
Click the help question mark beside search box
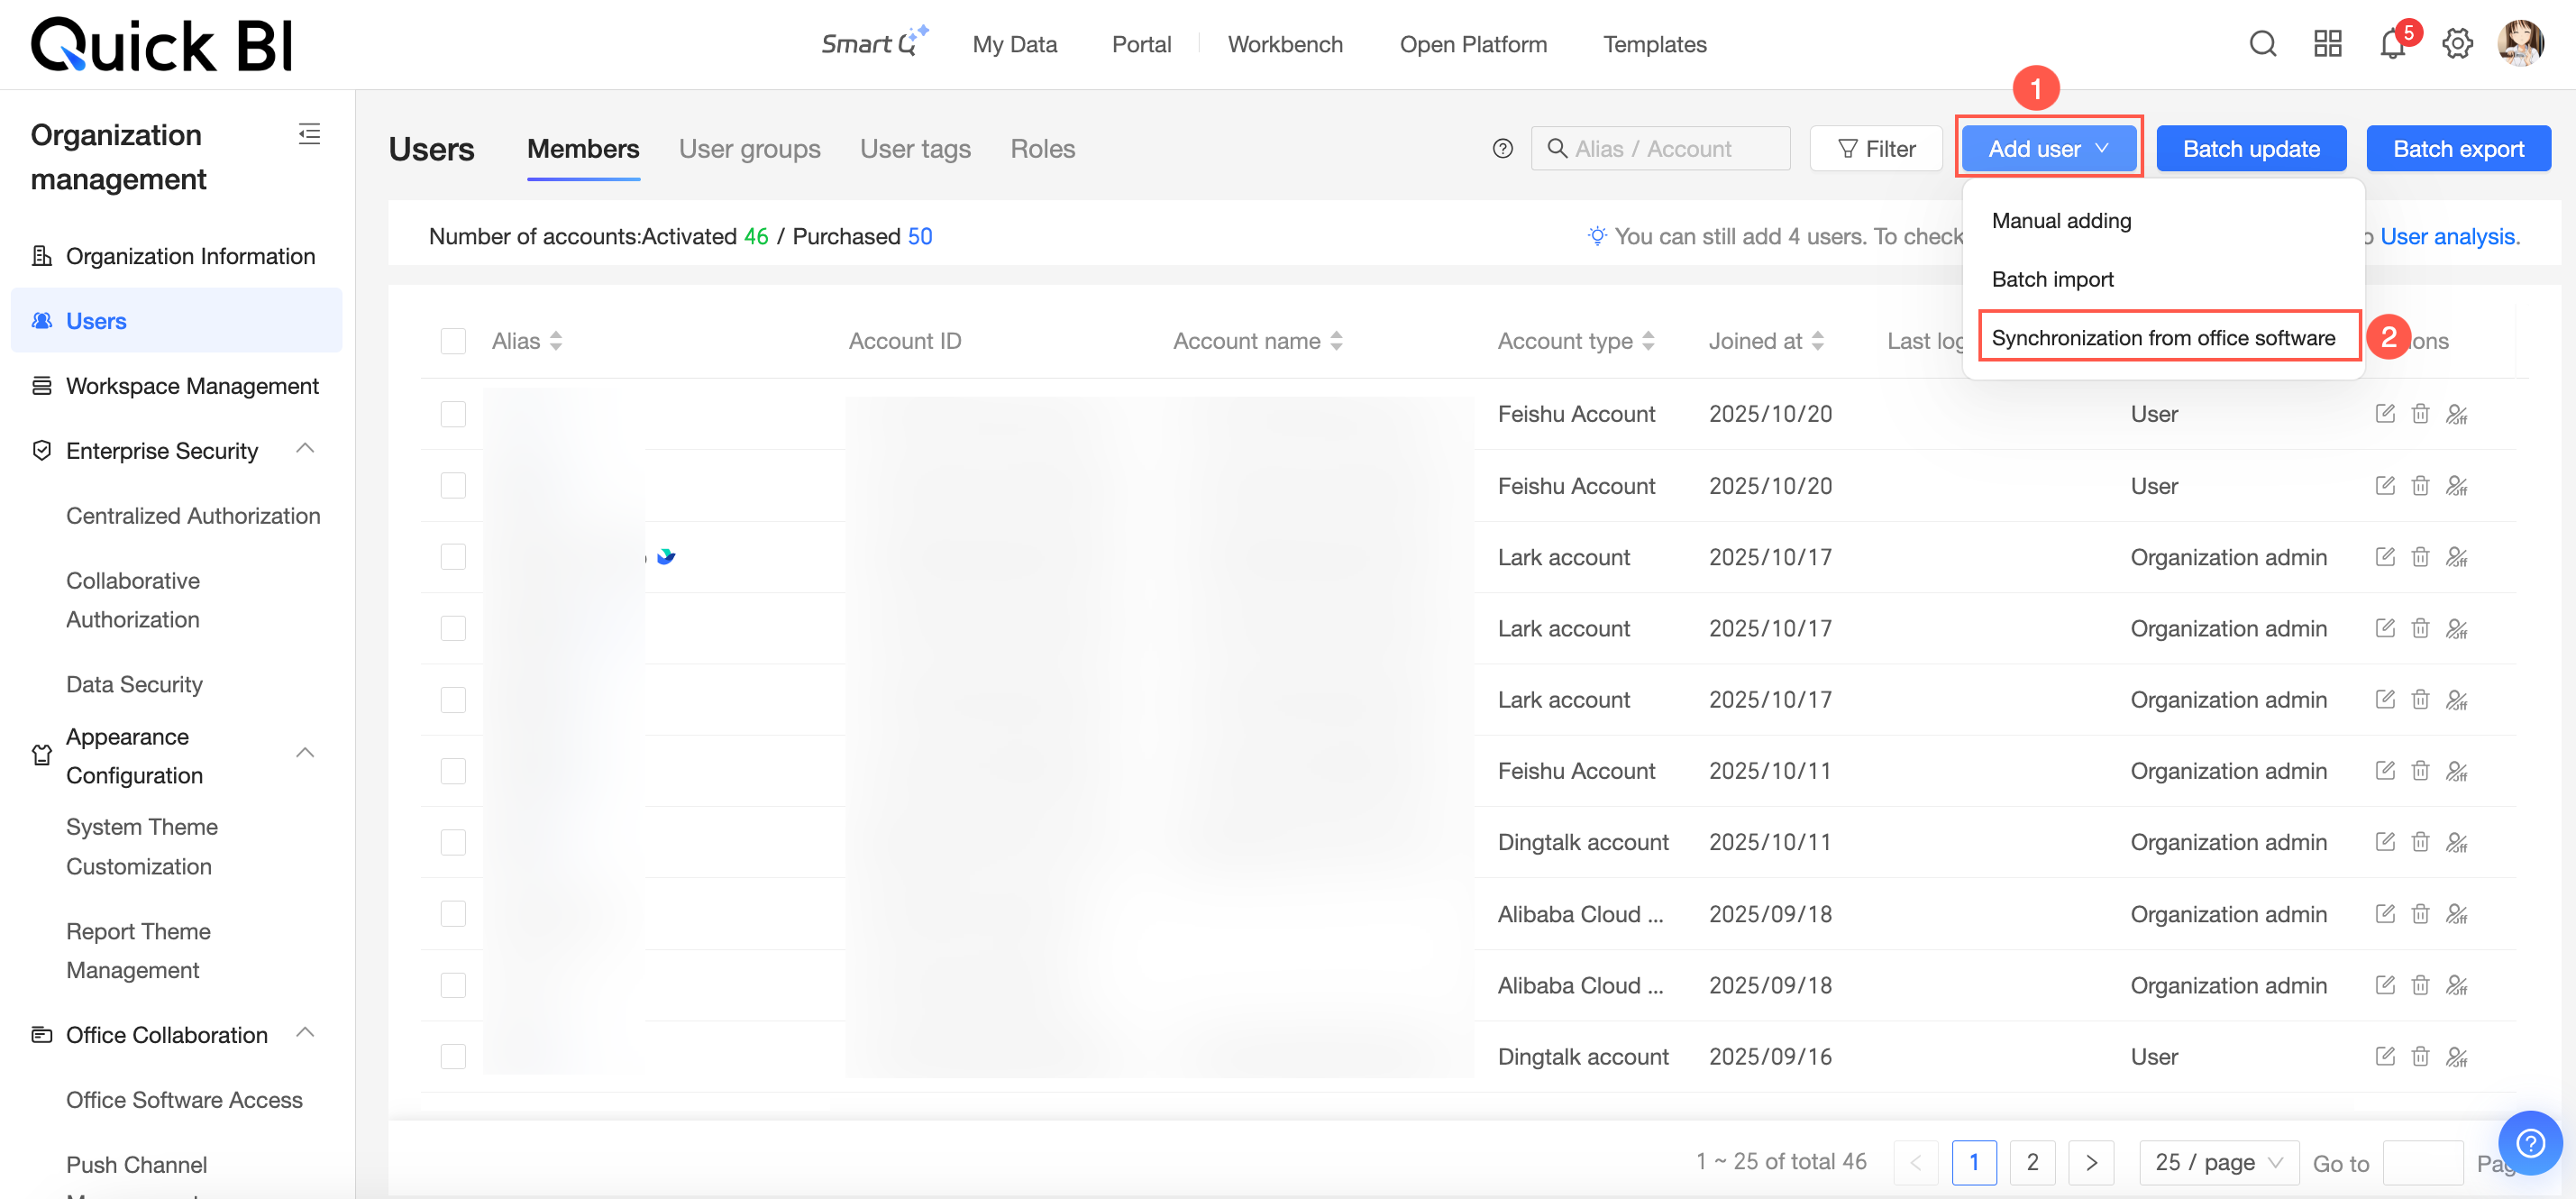(x=1502, y=149)
